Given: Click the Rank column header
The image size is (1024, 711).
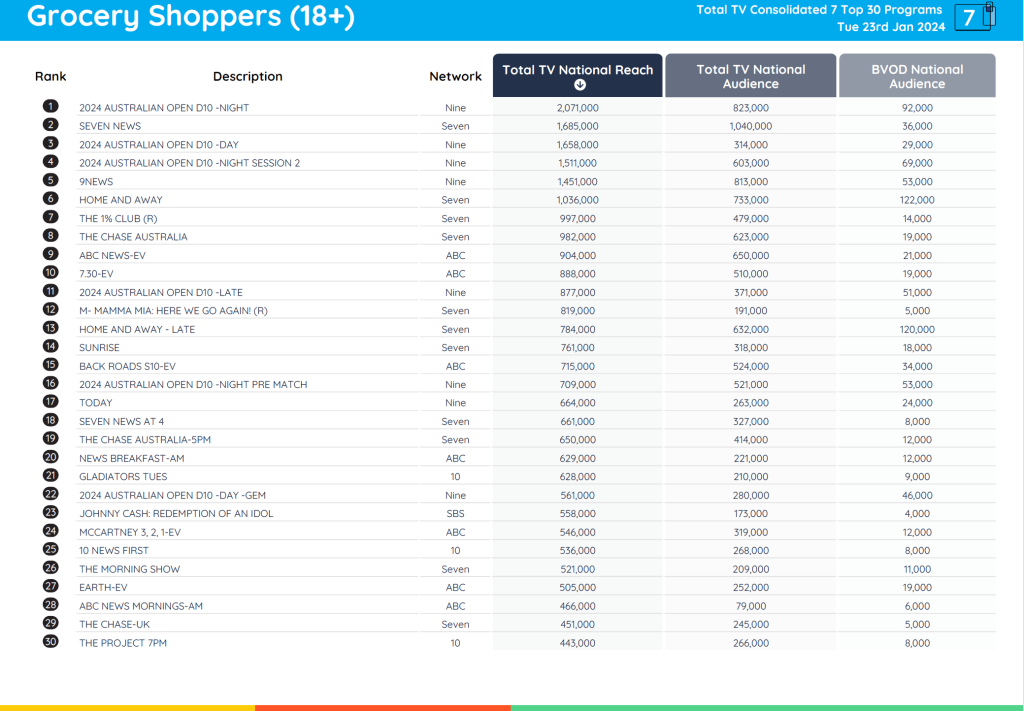Looking at the screenshot, I should pos(50,76).
